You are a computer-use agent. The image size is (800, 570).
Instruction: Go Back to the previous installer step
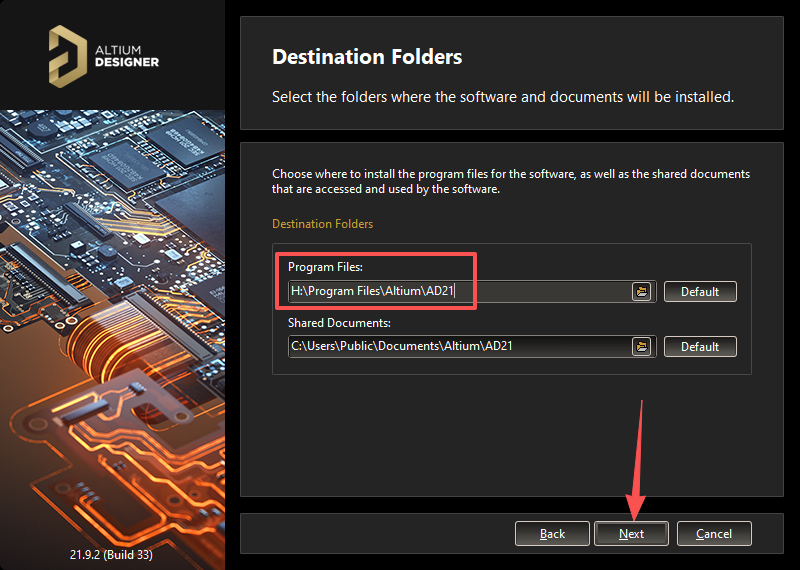[552, 534]
